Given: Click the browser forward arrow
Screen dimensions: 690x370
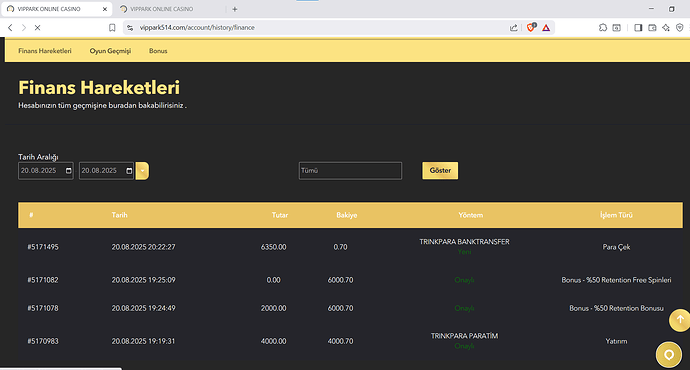Looking at the screenshot, I should point(24,28).
